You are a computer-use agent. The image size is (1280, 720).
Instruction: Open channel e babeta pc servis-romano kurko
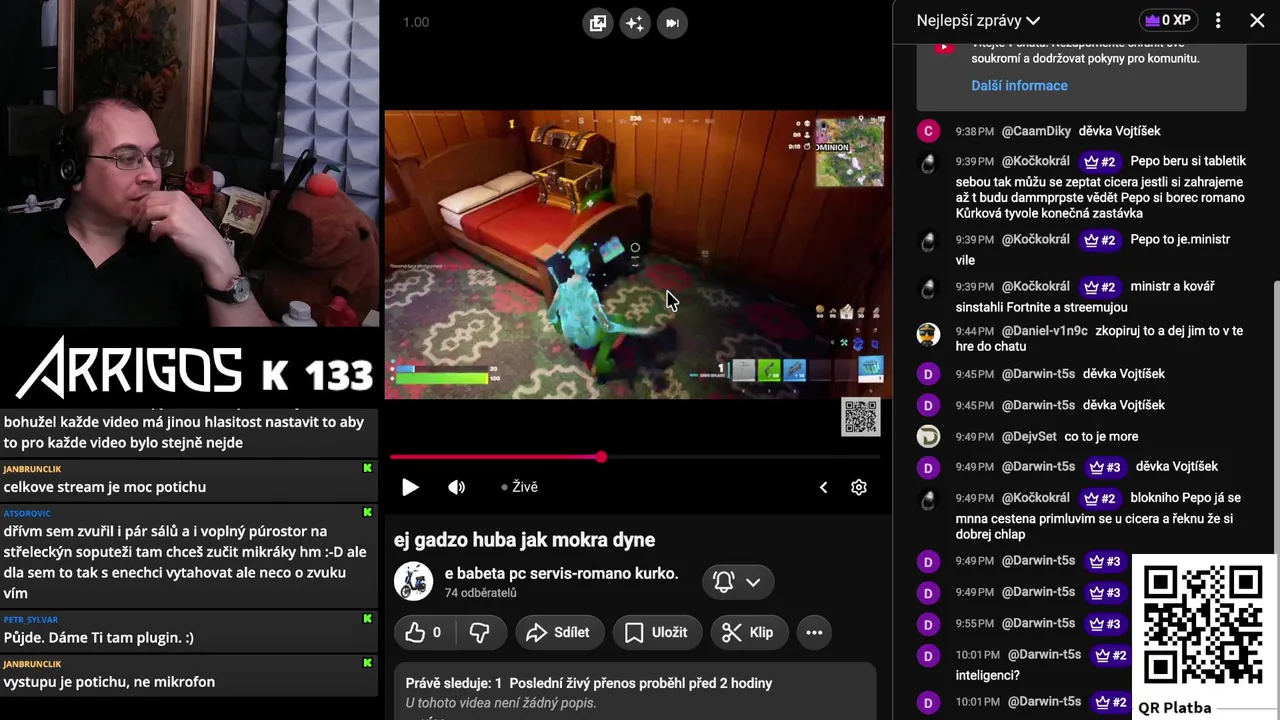(x=561, y=573)
